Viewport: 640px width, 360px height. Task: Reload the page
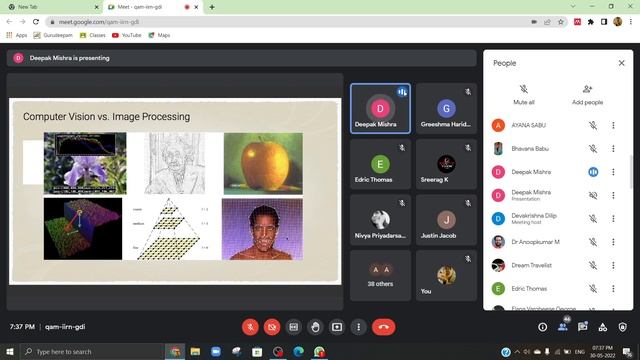(36, 22)
